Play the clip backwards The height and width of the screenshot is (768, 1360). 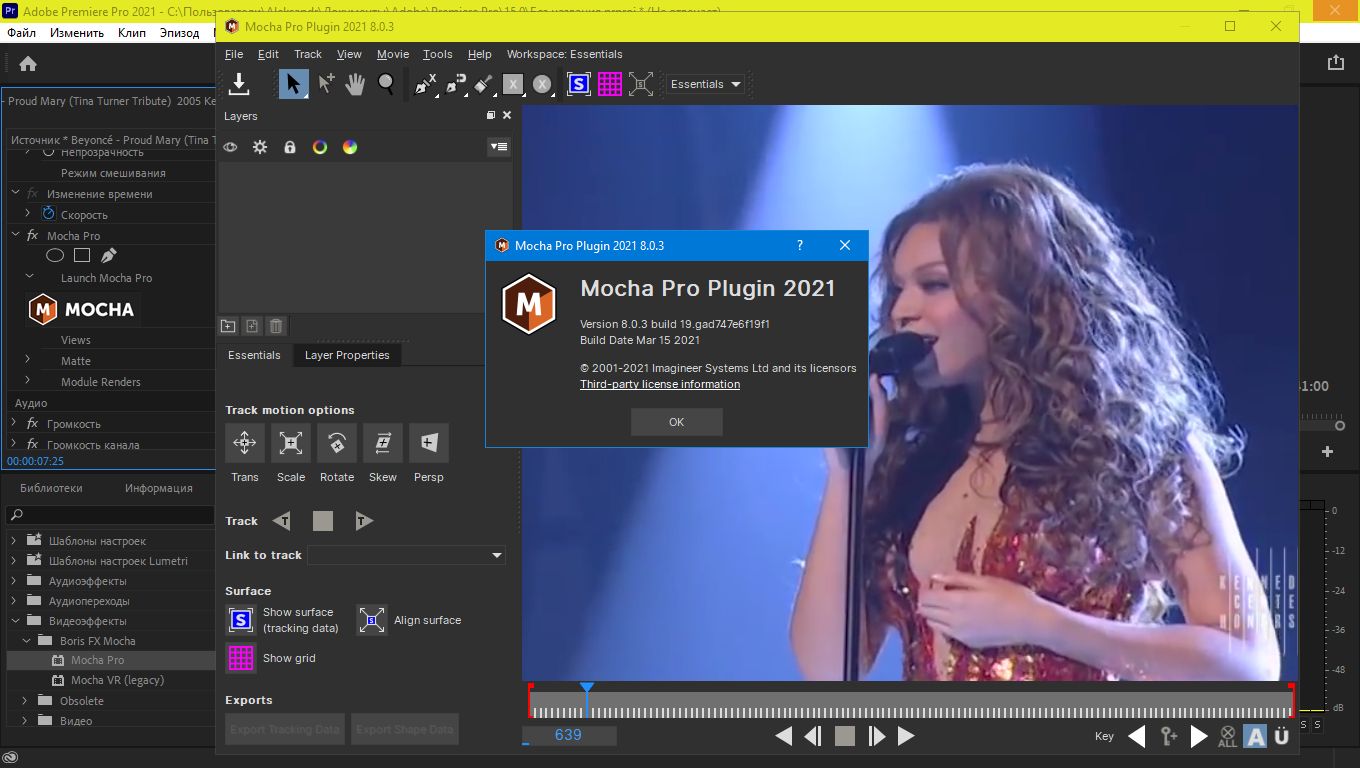pos(783,736)
